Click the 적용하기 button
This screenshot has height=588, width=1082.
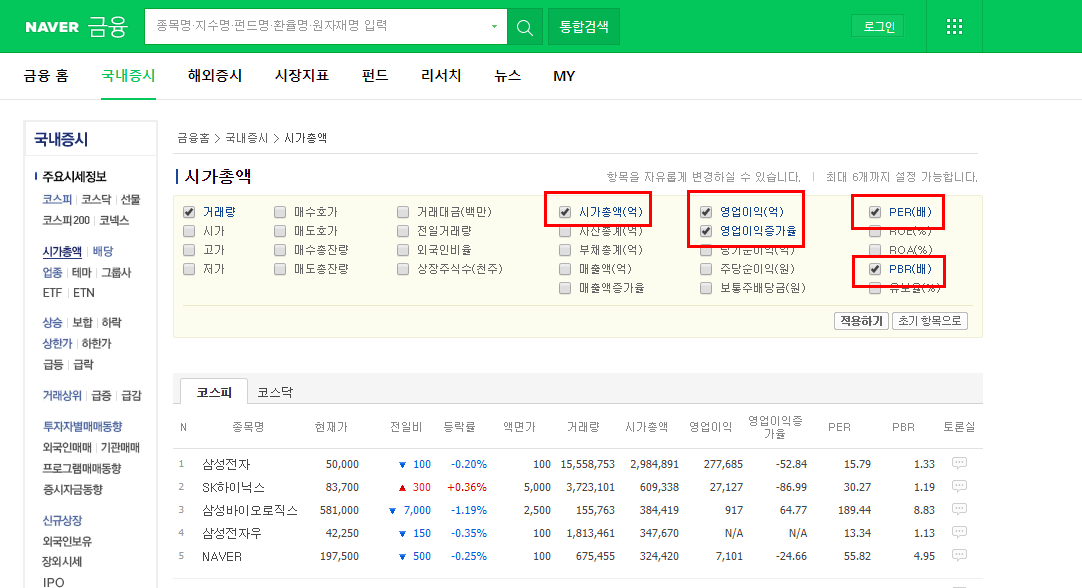pyautogui.click(x=861, y=321)
